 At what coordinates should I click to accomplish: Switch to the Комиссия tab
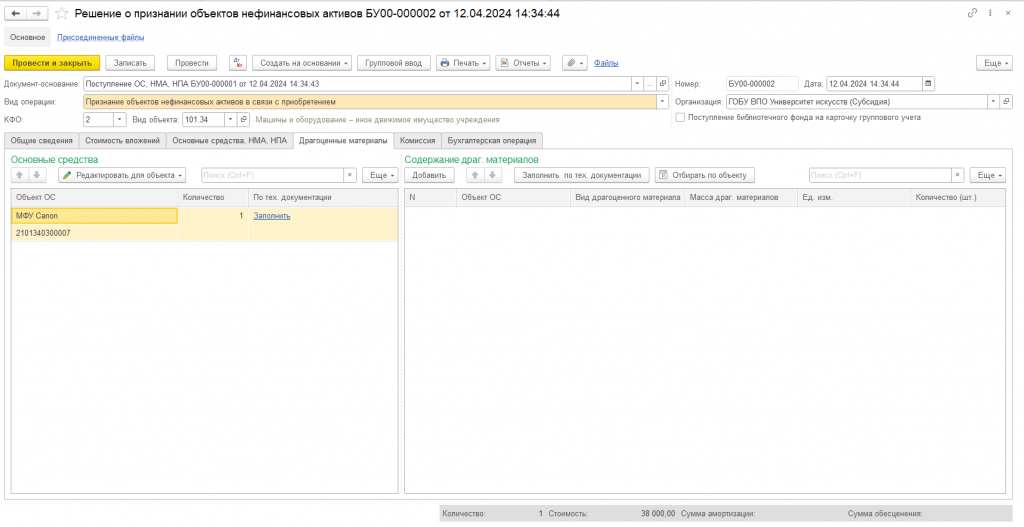pyautogui.click(x=418, y=140)
